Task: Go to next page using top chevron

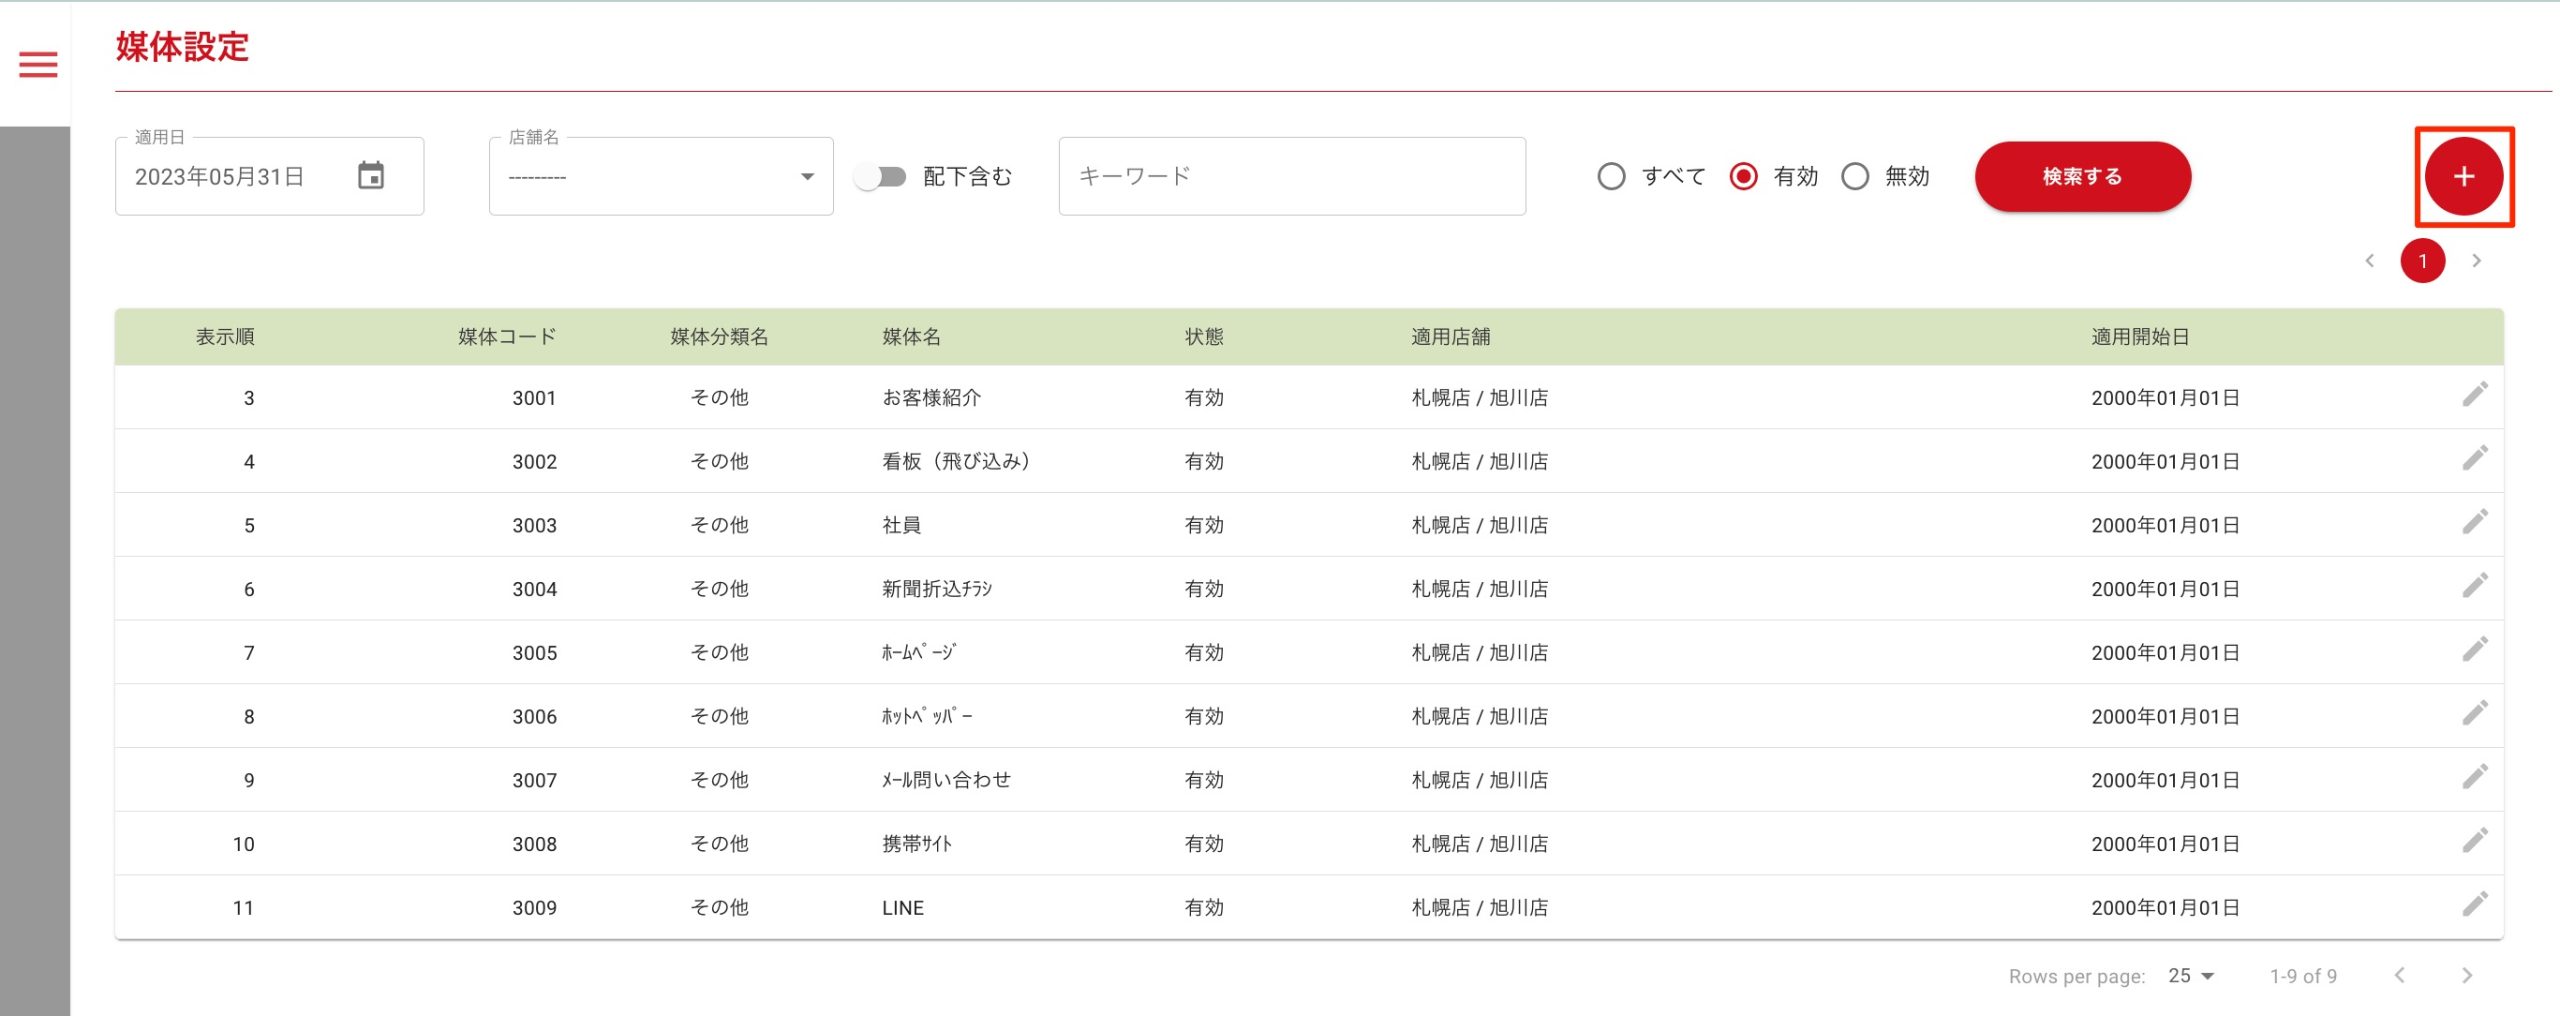Action: (x=2476, y=261)
